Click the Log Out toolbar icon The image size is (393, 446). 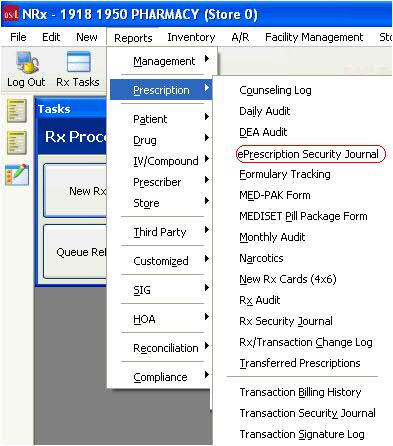[26, 69]
